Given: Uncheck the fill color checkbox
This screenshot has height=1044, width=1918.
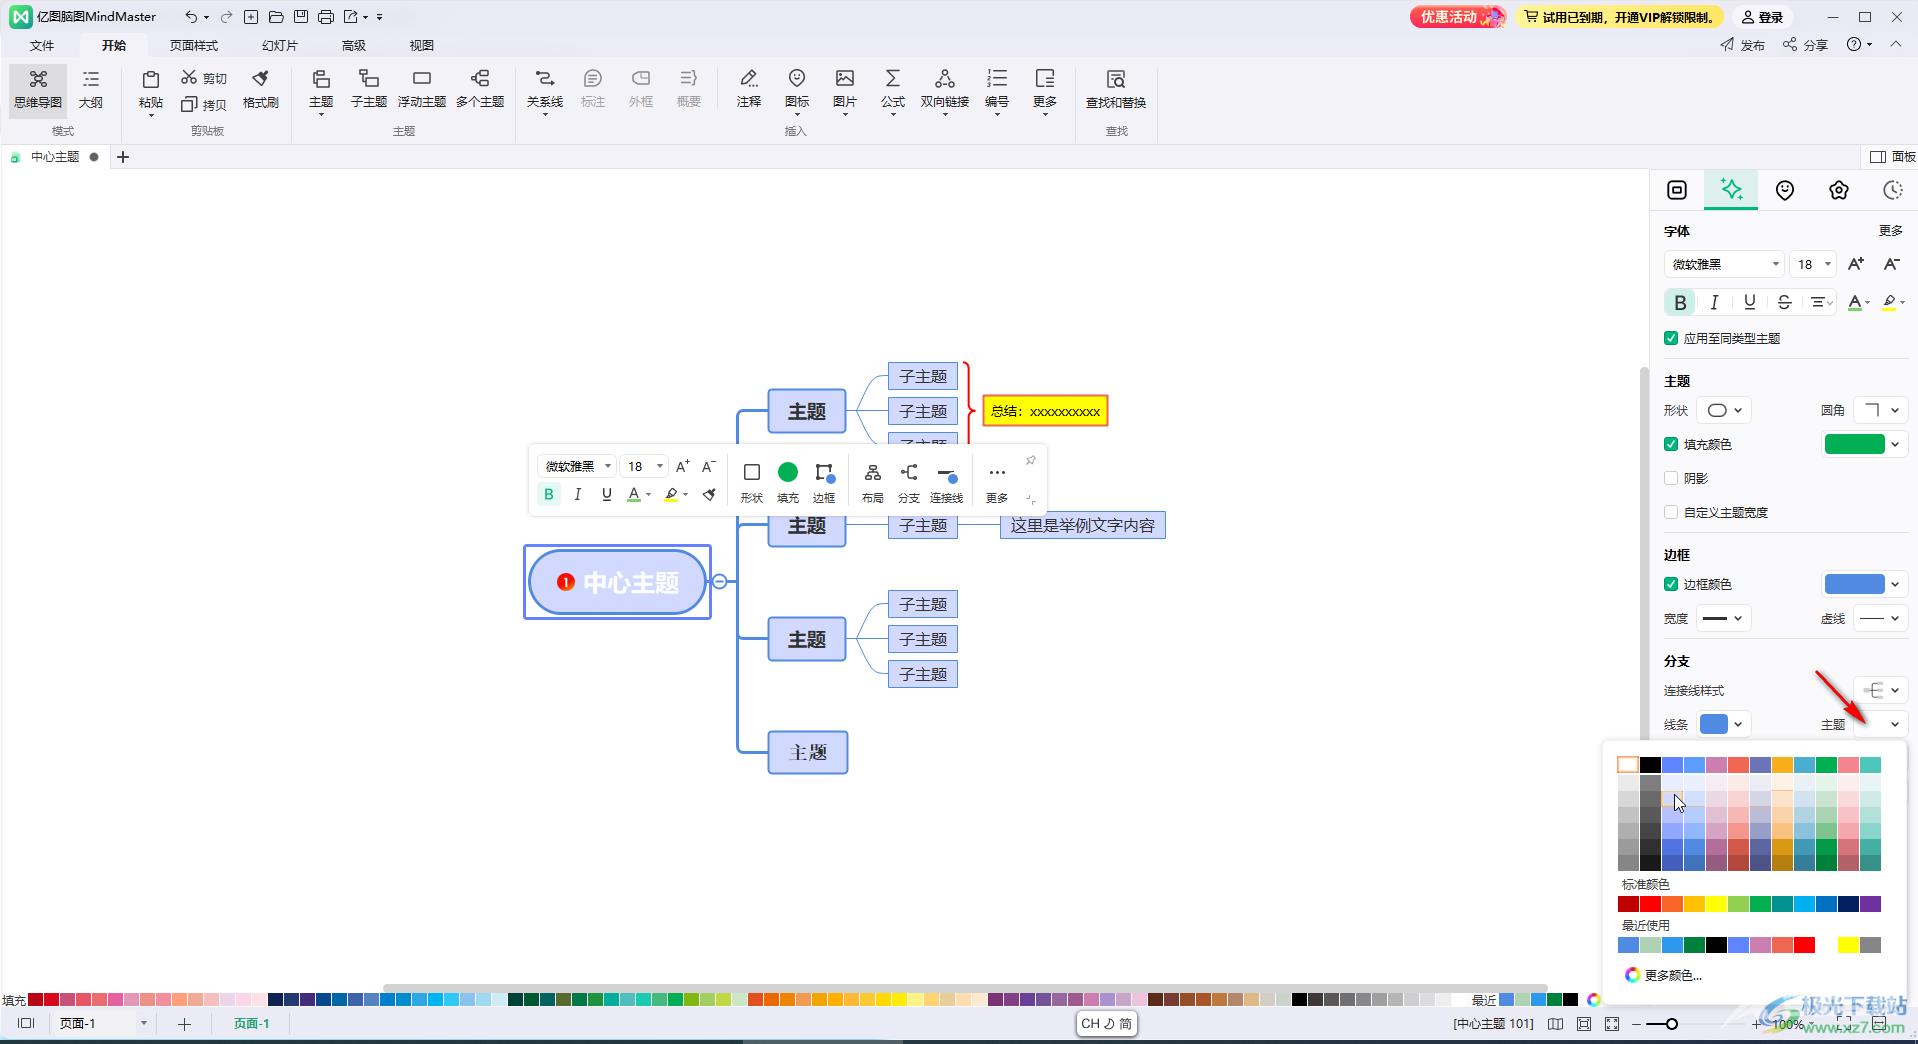Looking at the screenshot, I should tap(1671, 444).
